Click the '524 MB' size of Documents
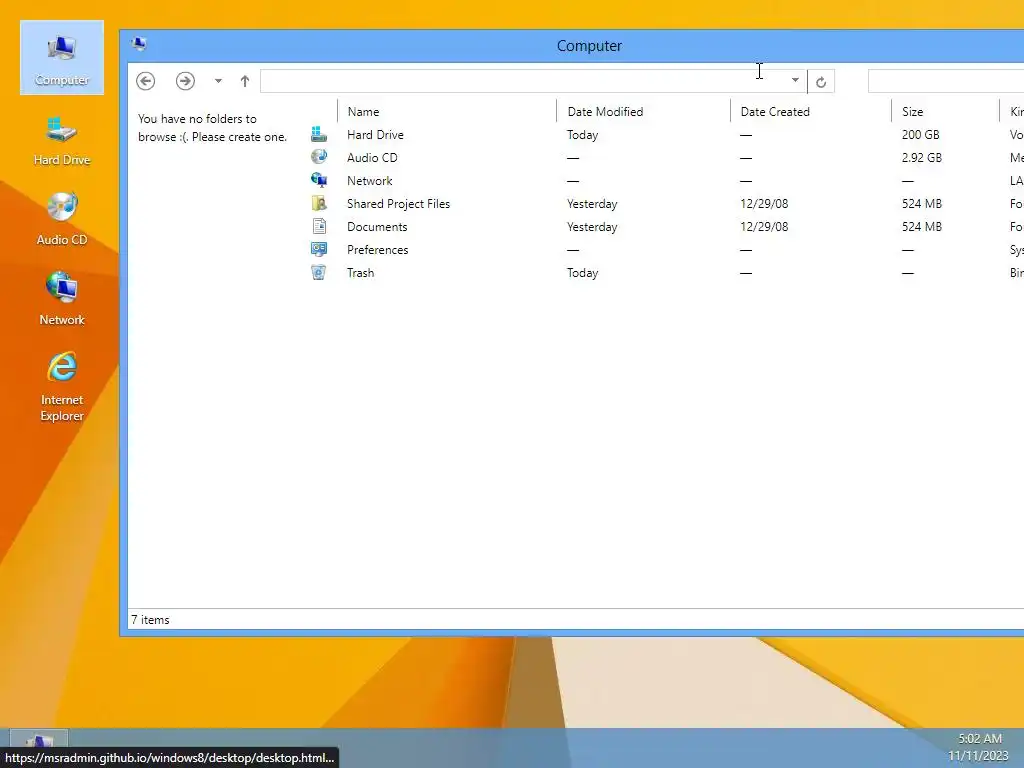1024x768 pixels. pyautogui.click(x=921, y=227)
